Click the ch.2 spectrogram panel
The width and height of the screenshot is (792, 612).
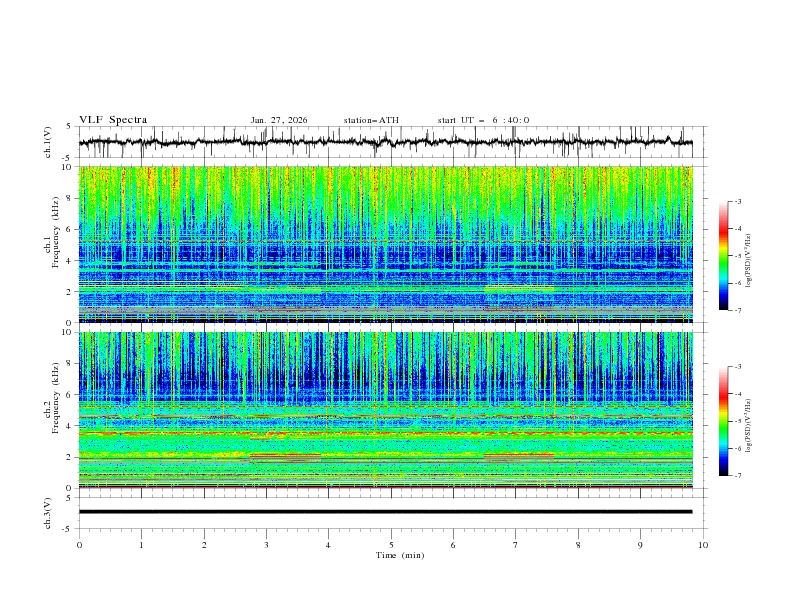pos(385,410)
